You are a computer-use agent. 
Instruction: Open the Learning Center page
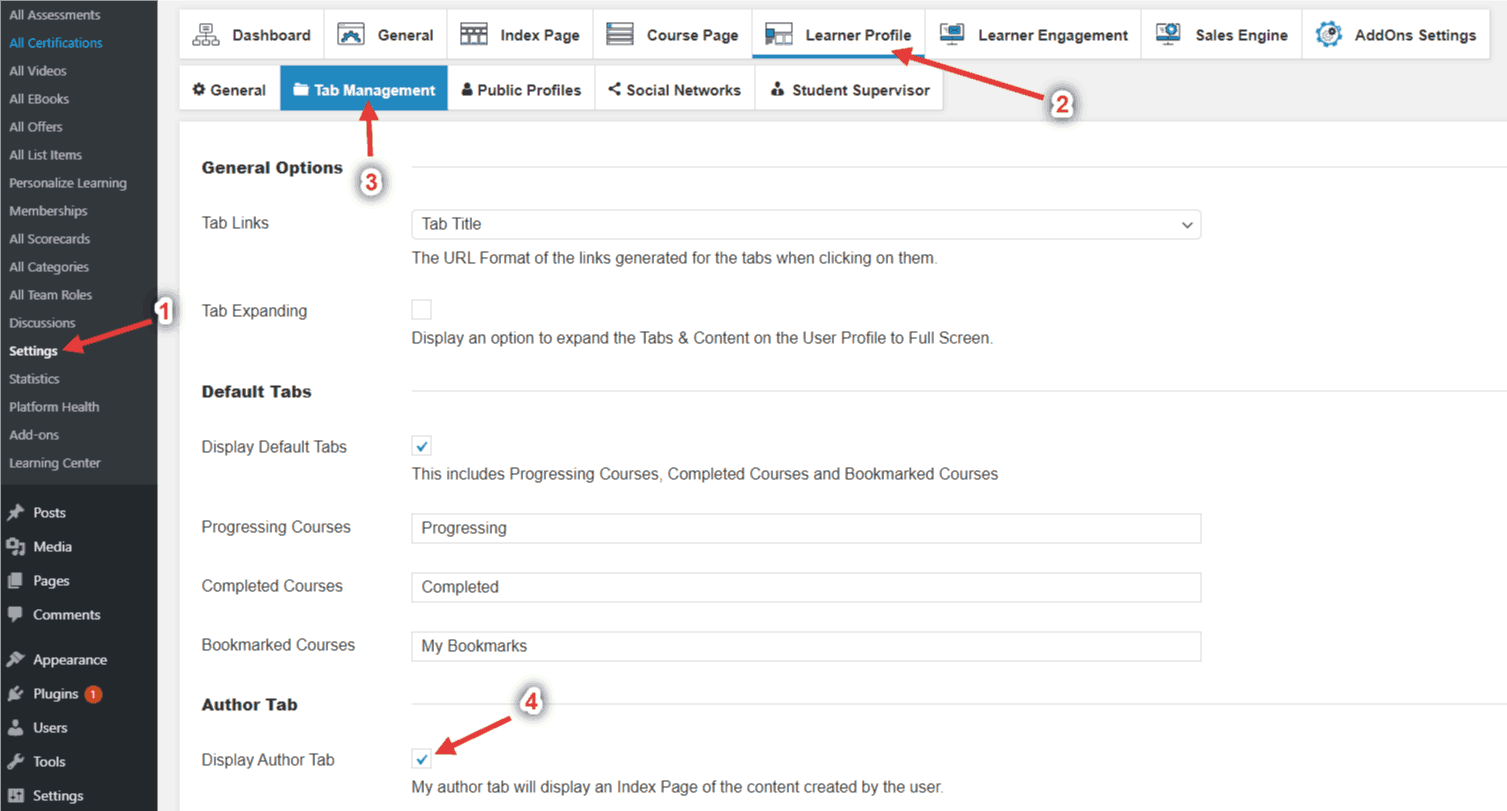pos(54,462)
